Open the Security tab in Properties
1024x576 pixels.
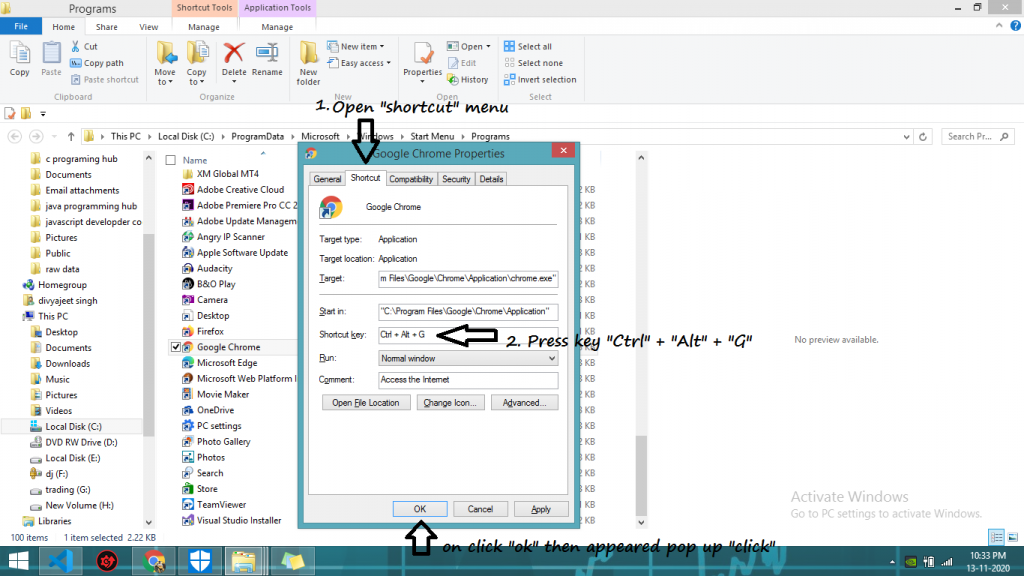click(456, 179)
